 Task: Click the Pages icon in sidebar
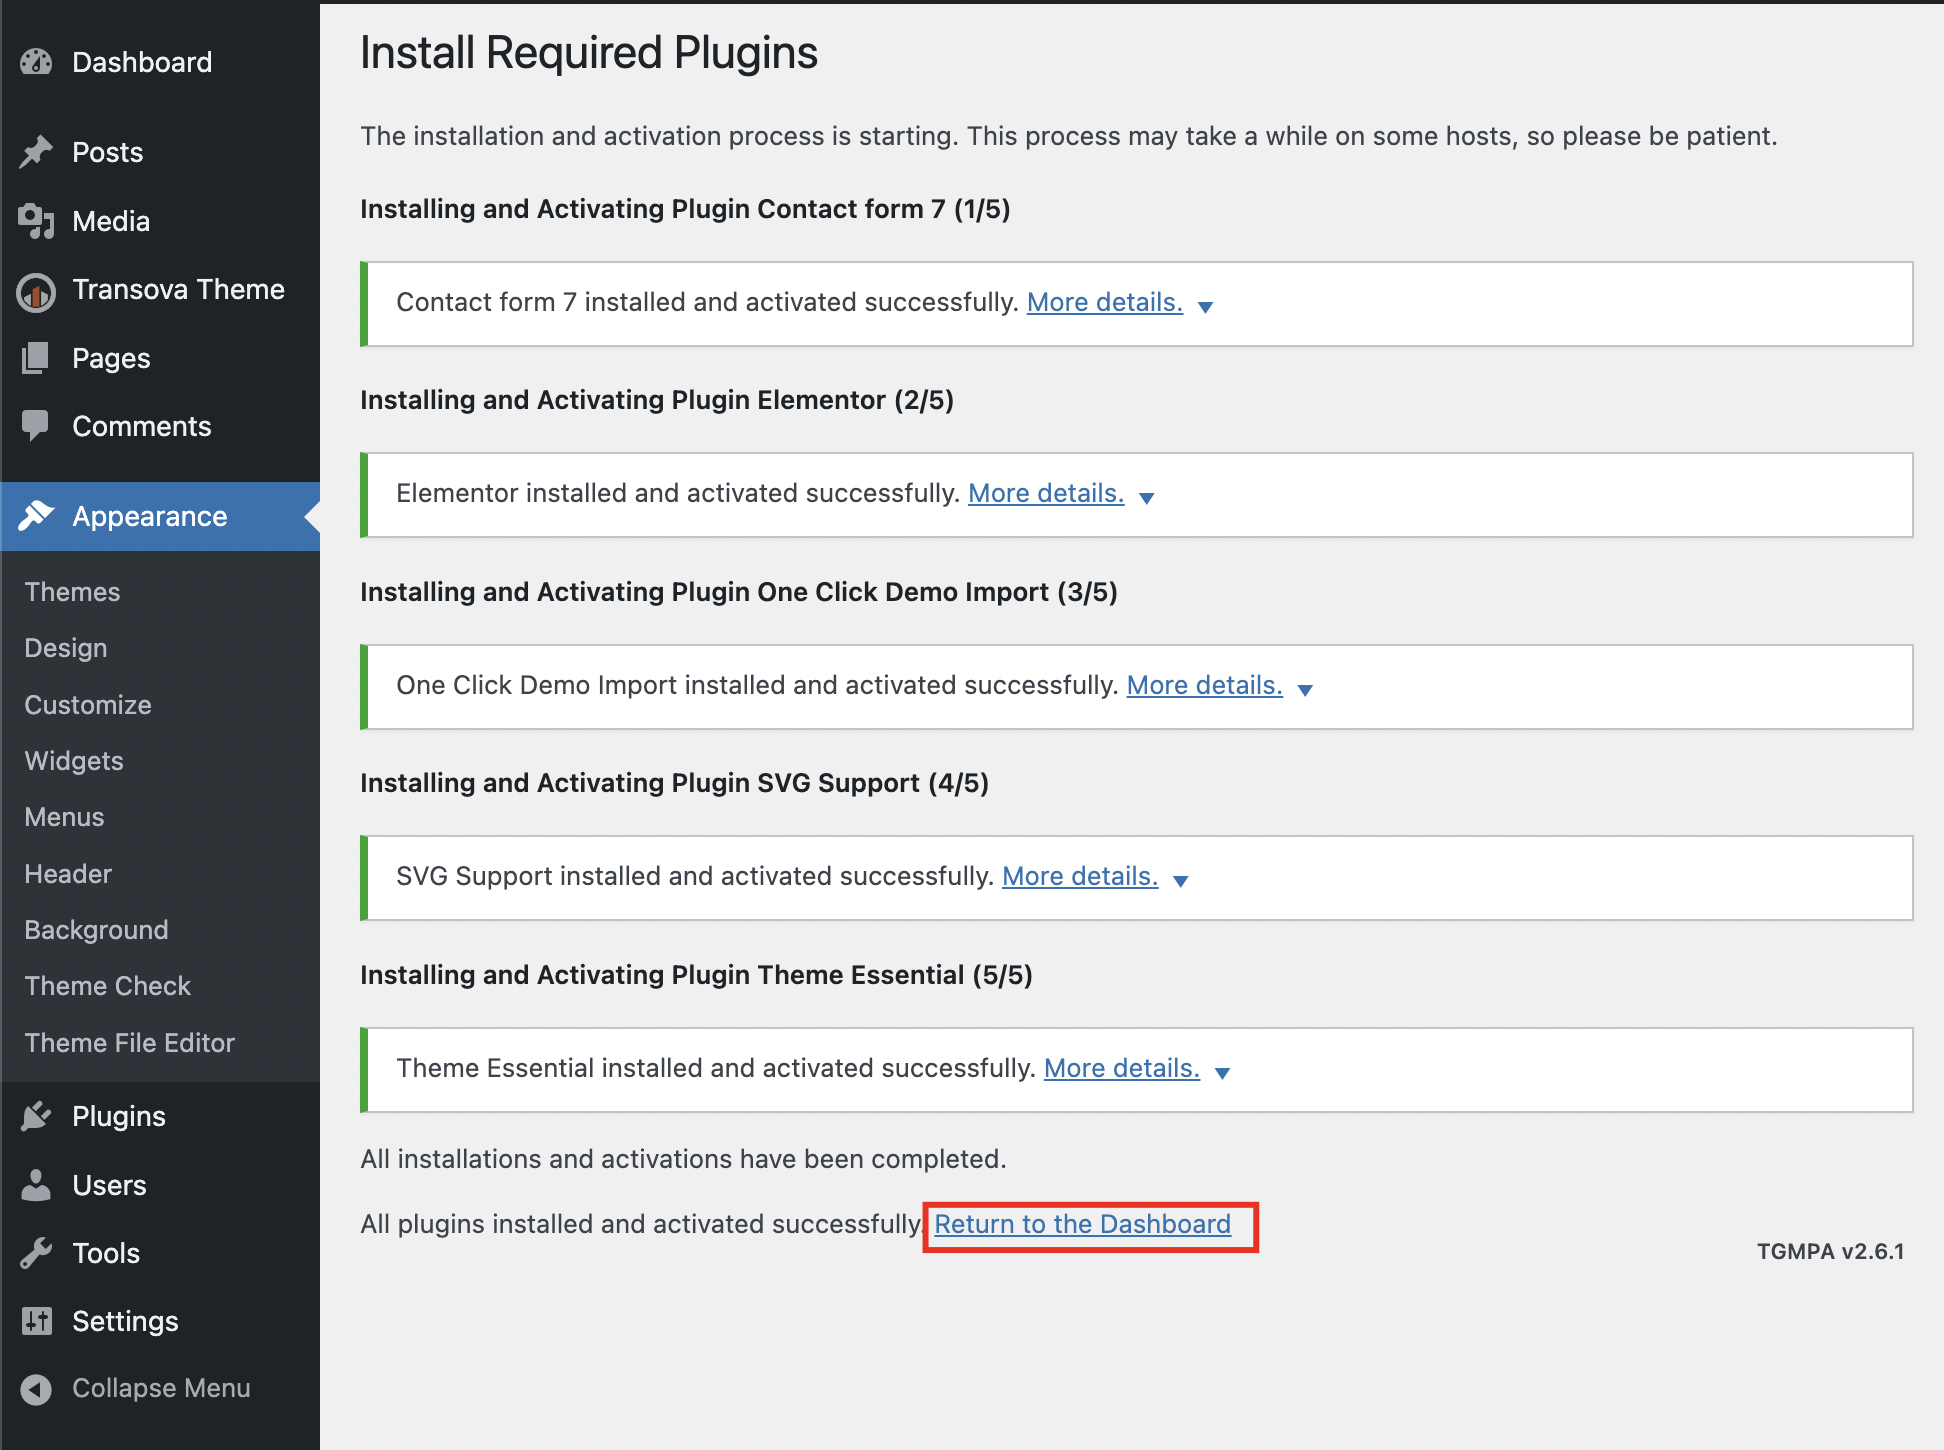tap(36, 358)
